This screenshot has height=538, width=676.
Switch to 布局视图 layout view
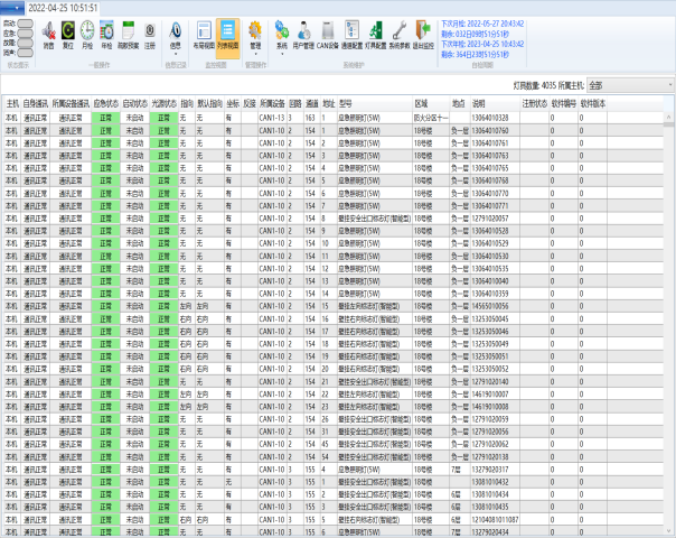pyautogui.click(x=204, y=33)
